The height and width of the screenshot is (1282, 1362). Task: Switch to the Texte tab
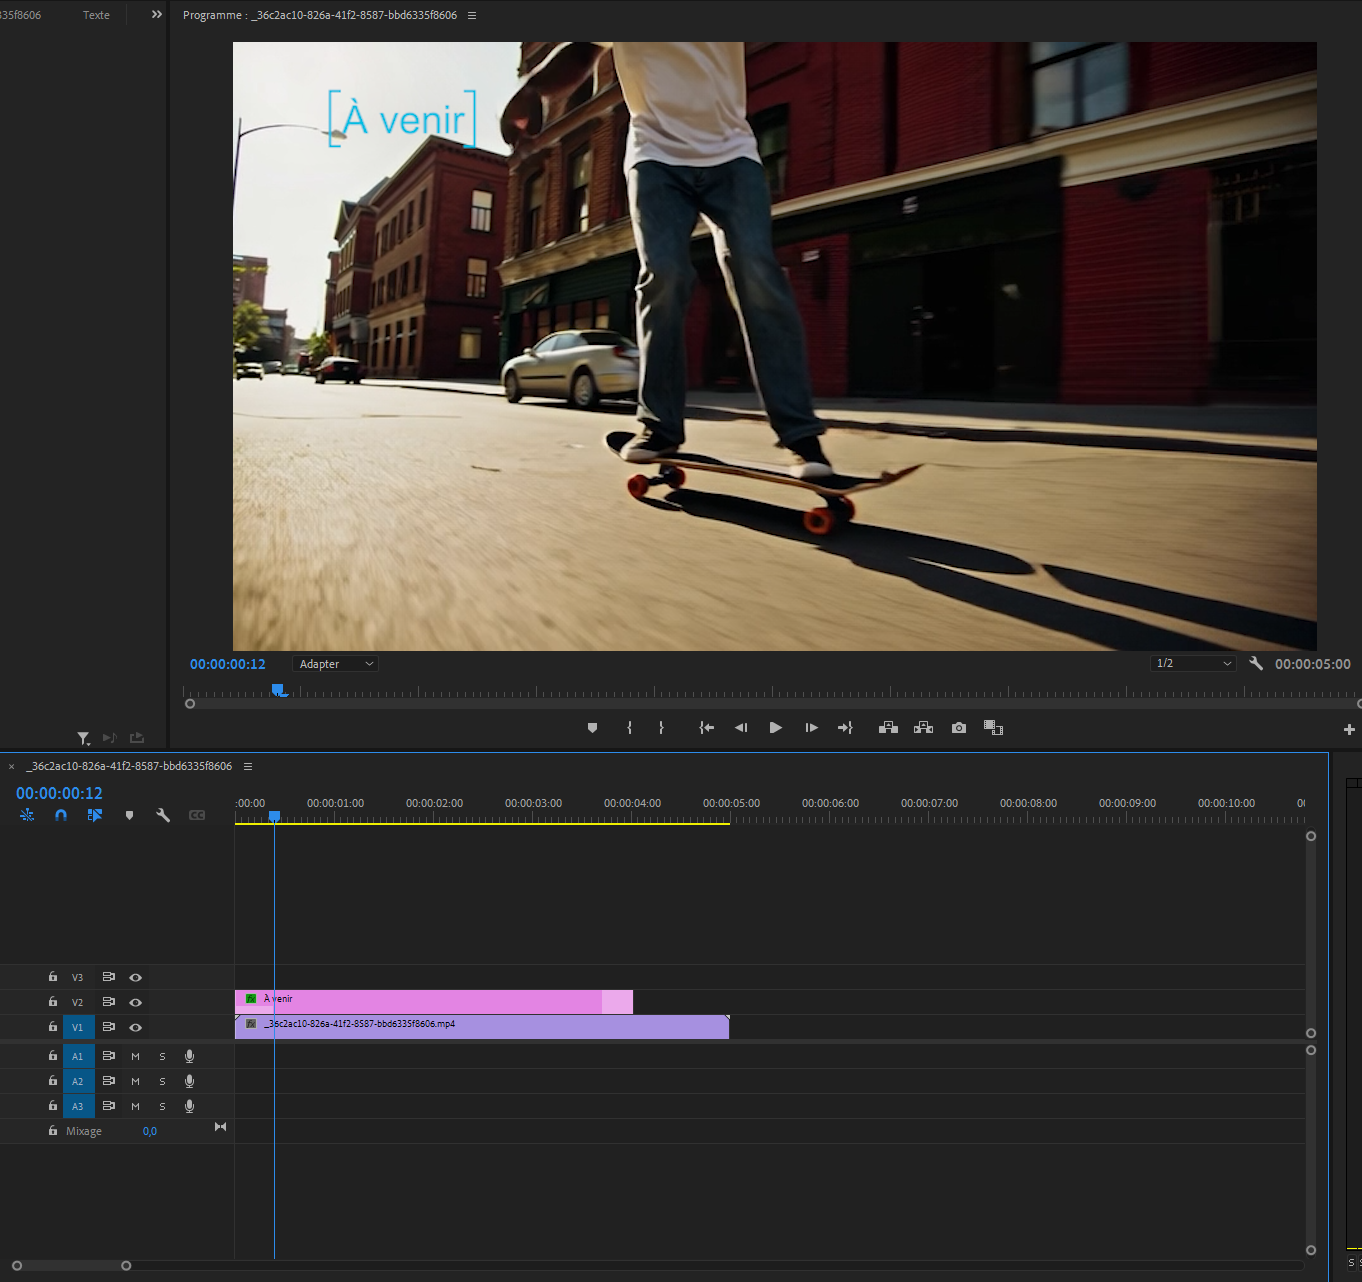click(x=96, y=15)
